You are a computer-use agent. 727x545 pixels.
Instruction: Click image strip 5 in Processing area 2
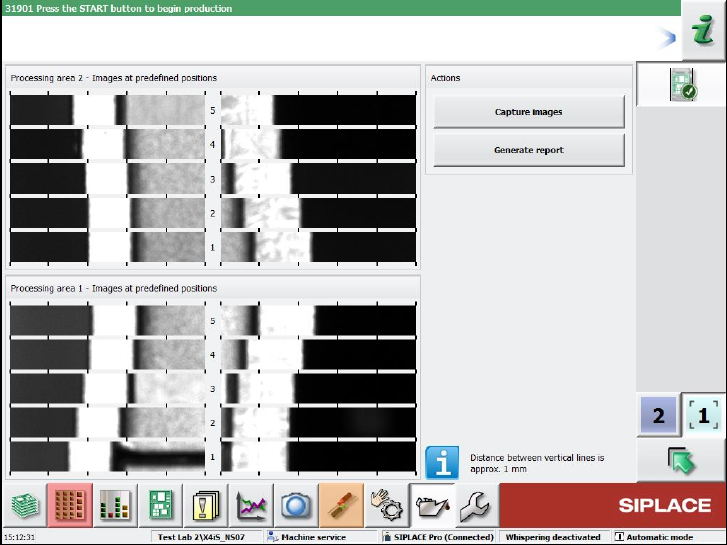pyautogui.click(x=213, y=110)
